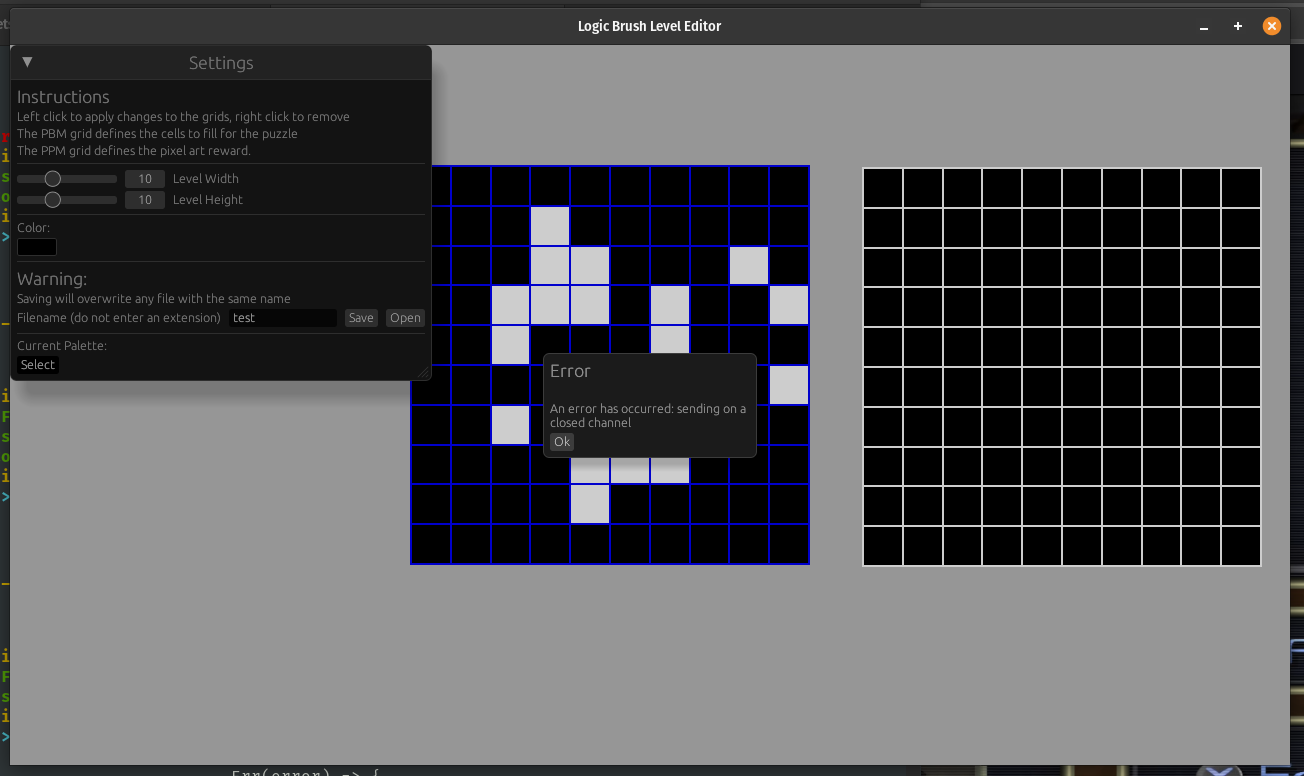Image resolution: width=1304 pixels, height=776 pixels.
Task: Click Select under Current Palette
Action: tap(38, 365)
